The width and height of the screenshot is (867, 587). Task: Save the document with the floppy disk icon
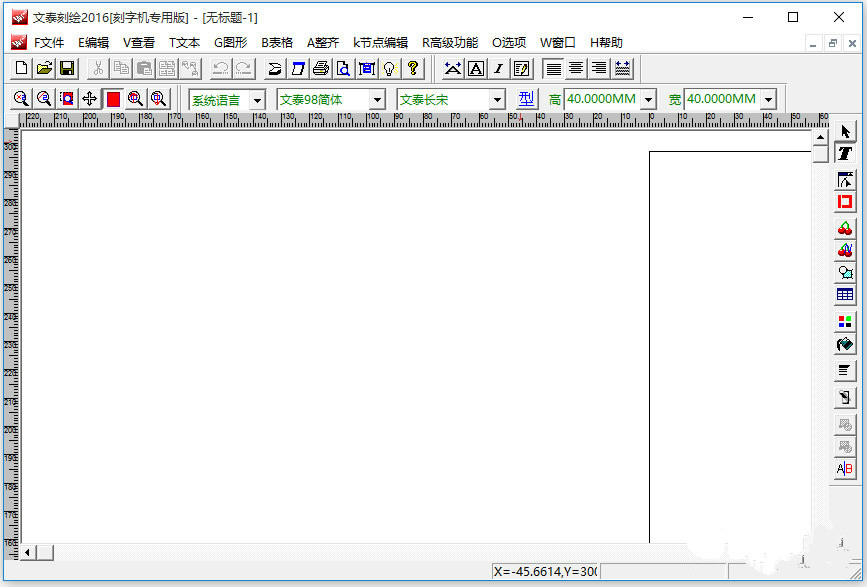coord(67,69)
